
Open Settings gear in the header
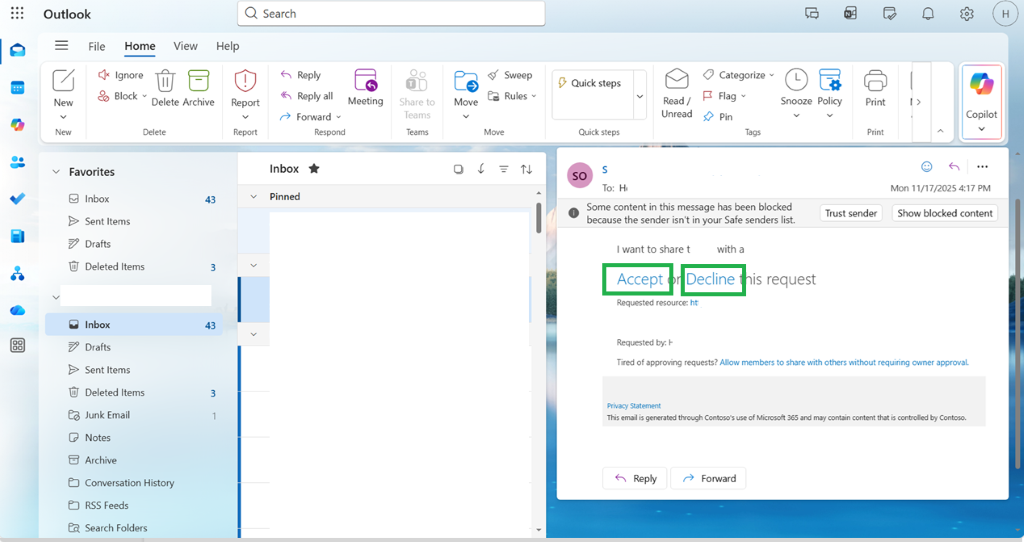tap(967, 13)
